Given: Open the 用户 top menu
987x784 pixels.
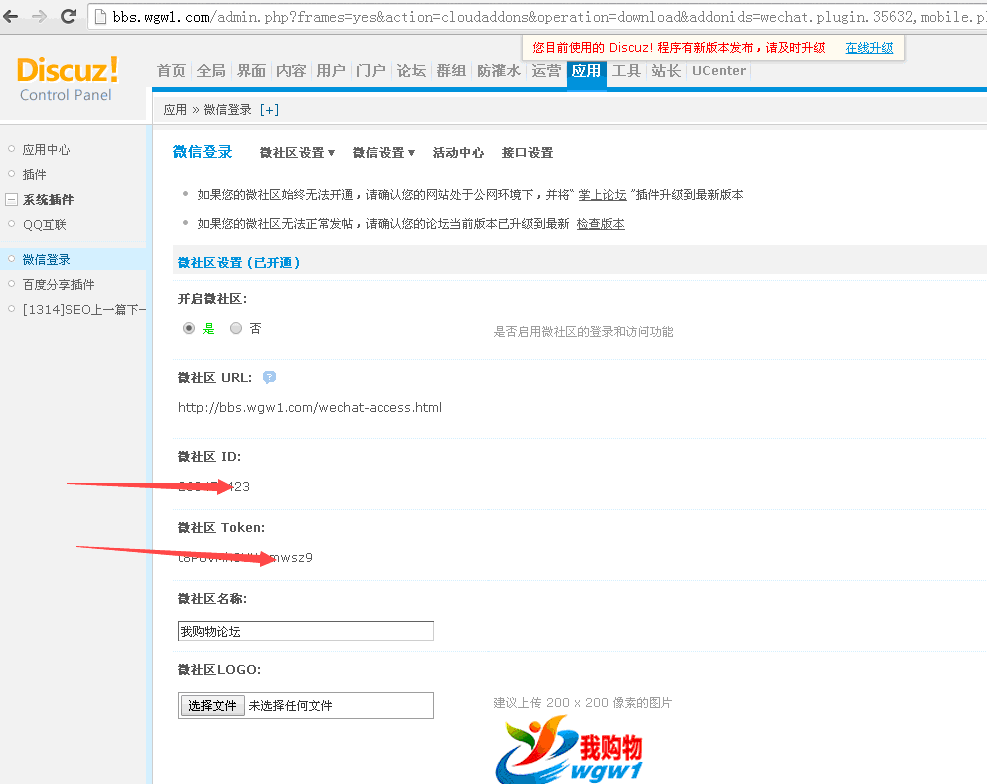Looking at the screenshot, I should pos(331,71).
